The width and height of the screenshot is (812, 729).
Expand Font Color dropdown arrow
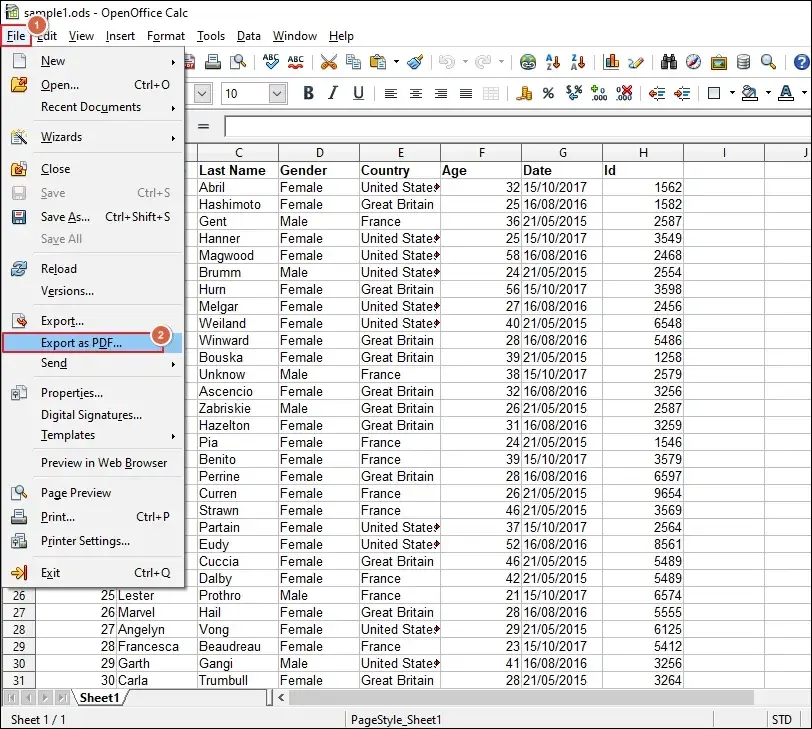click(804, 93)
